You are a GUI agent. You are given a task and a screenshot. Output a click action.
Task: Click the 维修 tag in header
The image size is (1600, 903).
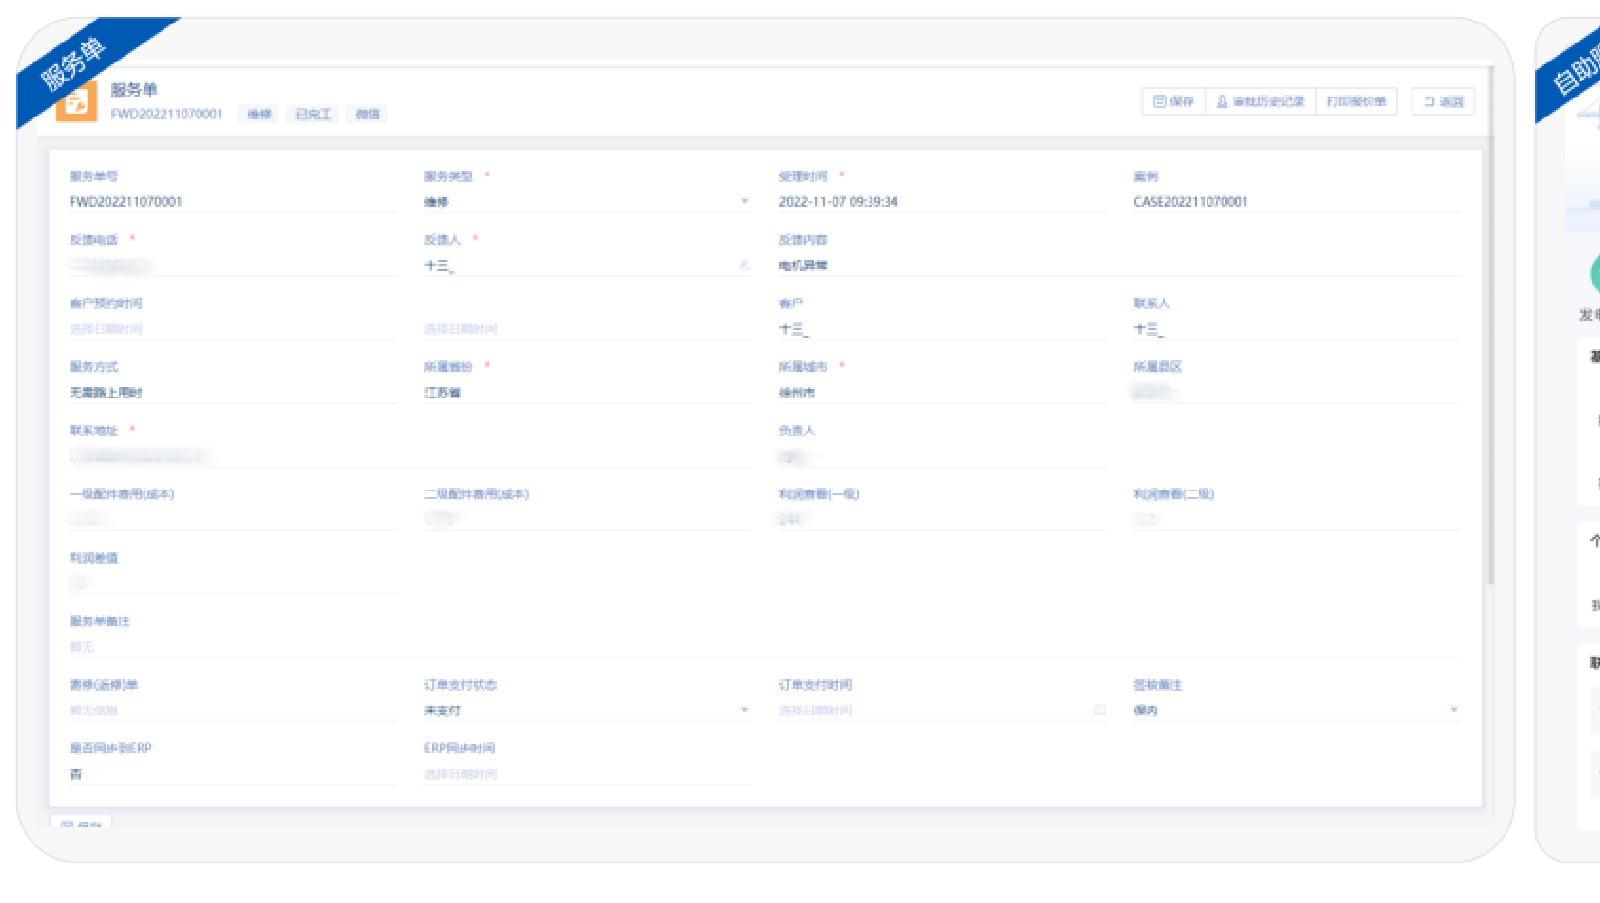tap(260, 114)
